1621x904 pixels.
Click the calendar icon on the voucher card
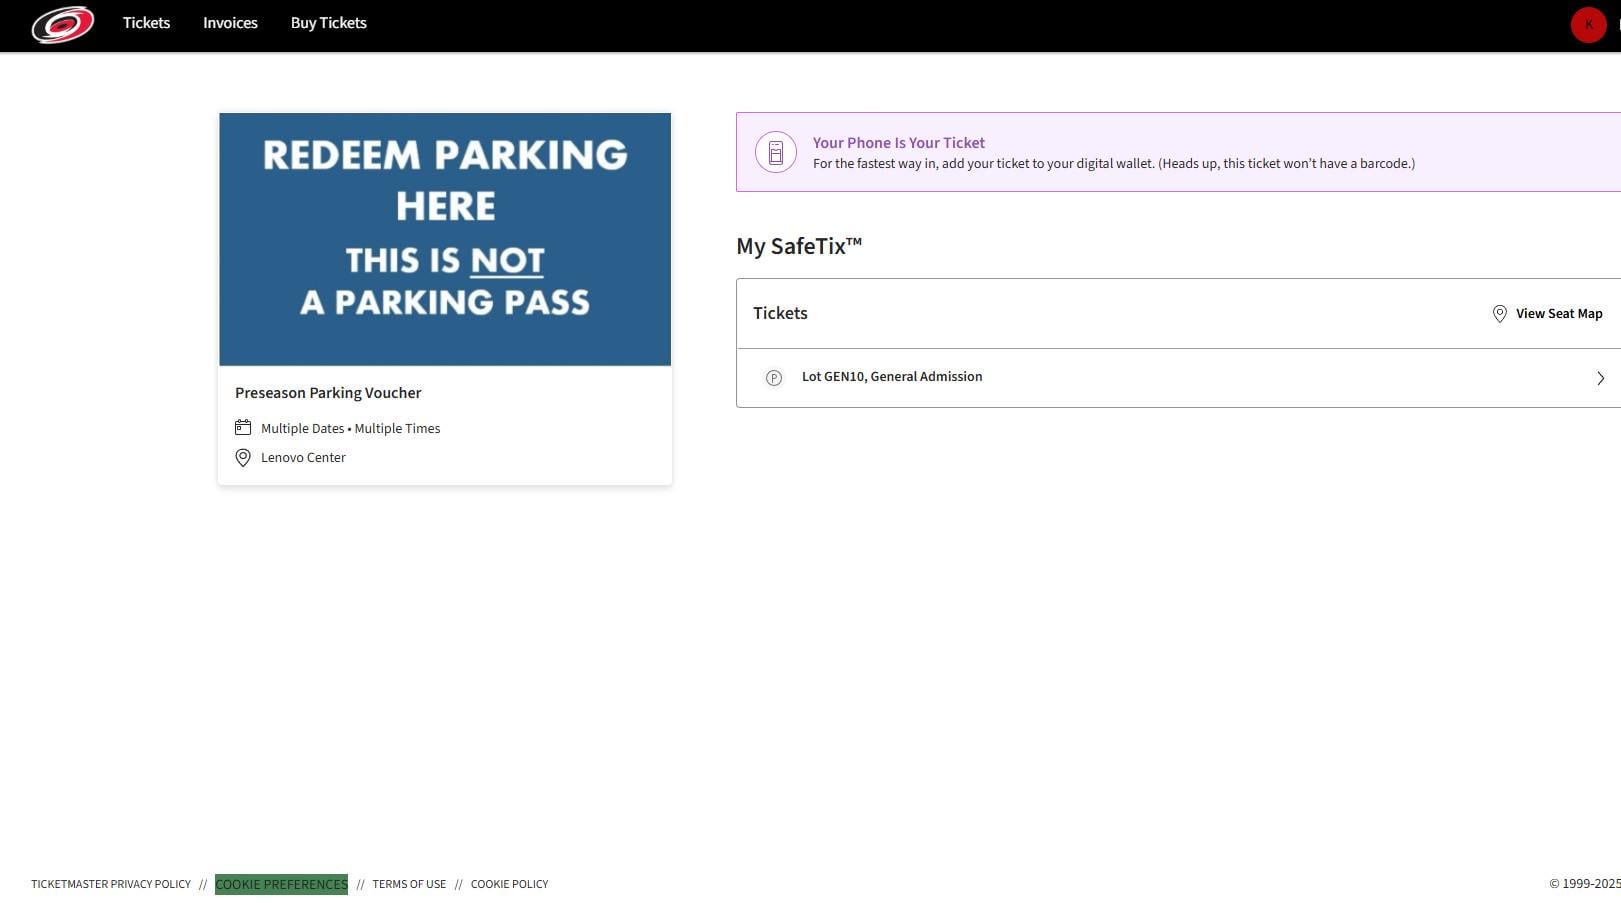[x=243, y=427]
